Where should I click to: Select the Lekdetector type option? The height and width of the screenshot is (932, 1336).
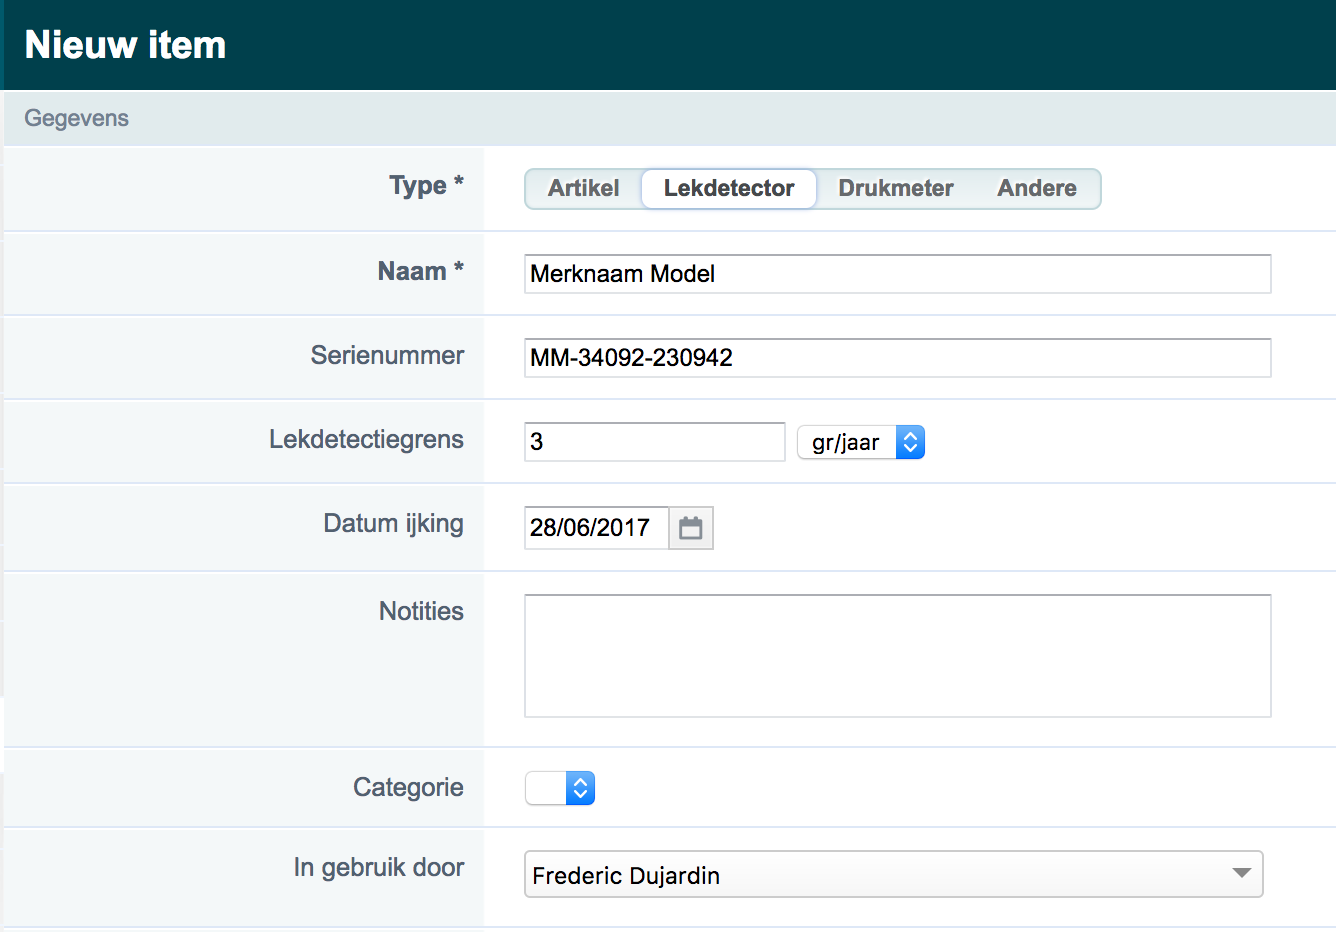point(729,188)
